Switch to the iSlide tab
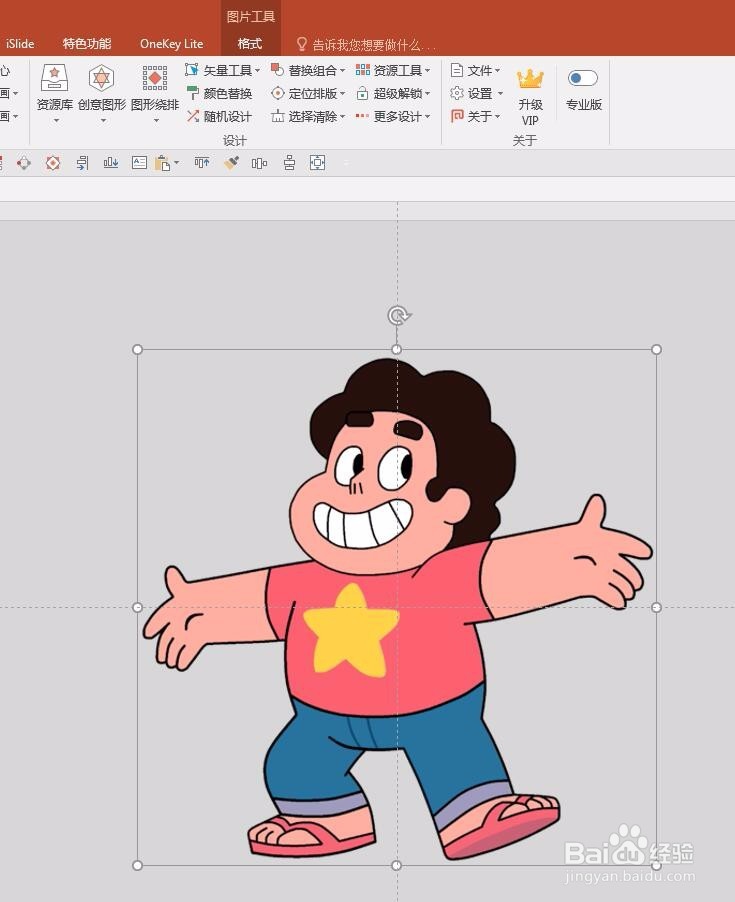 [x=20, y=44]
